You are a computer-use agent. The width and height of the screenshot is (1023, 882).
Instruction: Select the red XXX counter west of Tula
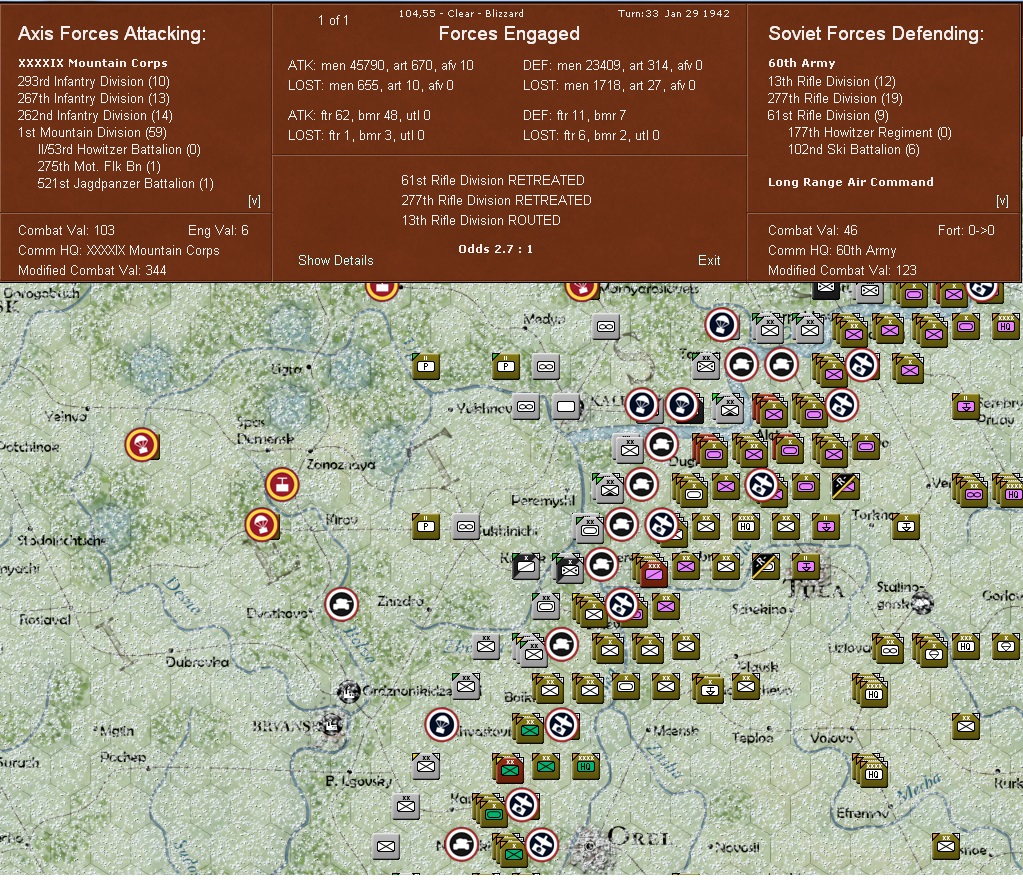point(652,572)
